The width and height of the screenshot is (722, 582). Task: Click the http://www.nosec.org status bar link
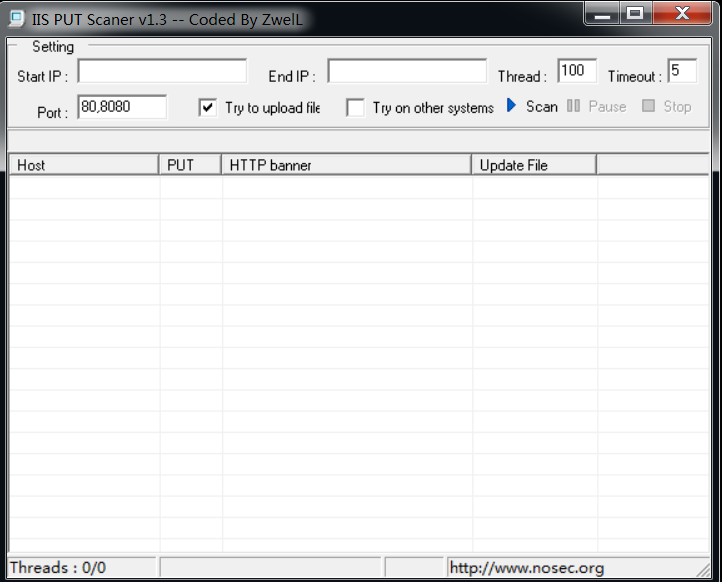point(527,568)
